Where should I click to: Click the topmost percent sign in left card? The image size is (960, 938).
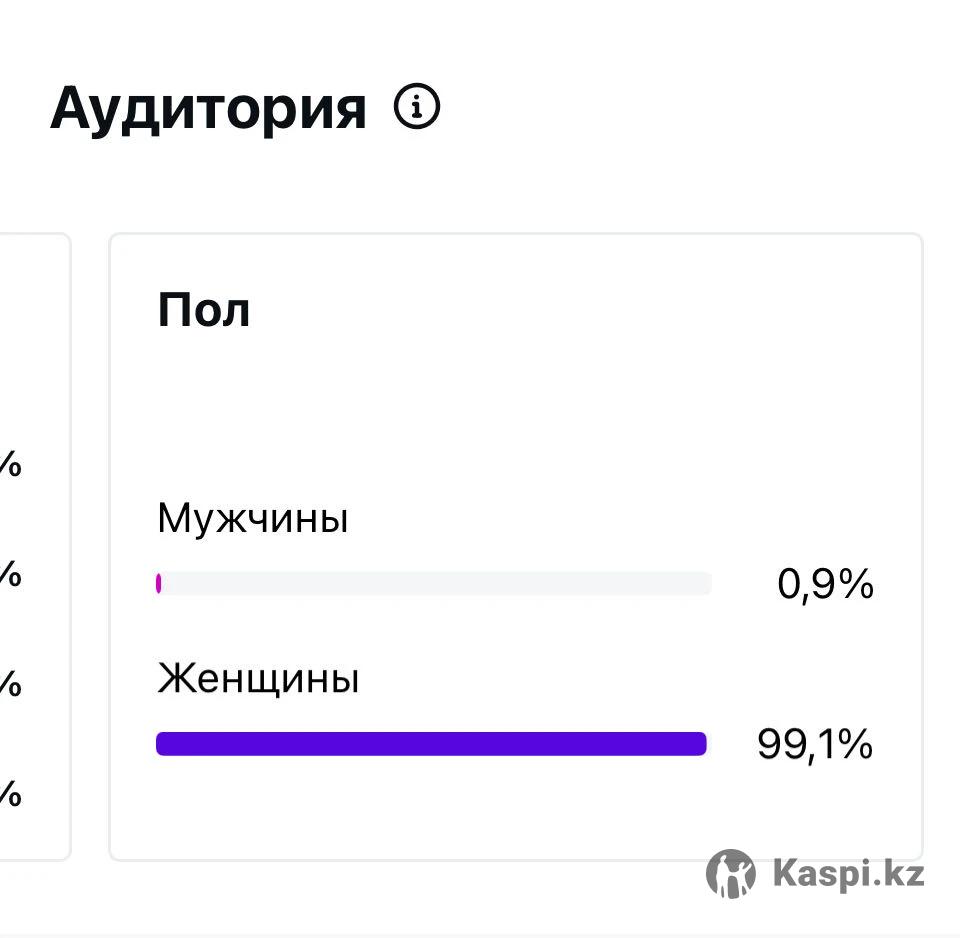tap(11, 466)
